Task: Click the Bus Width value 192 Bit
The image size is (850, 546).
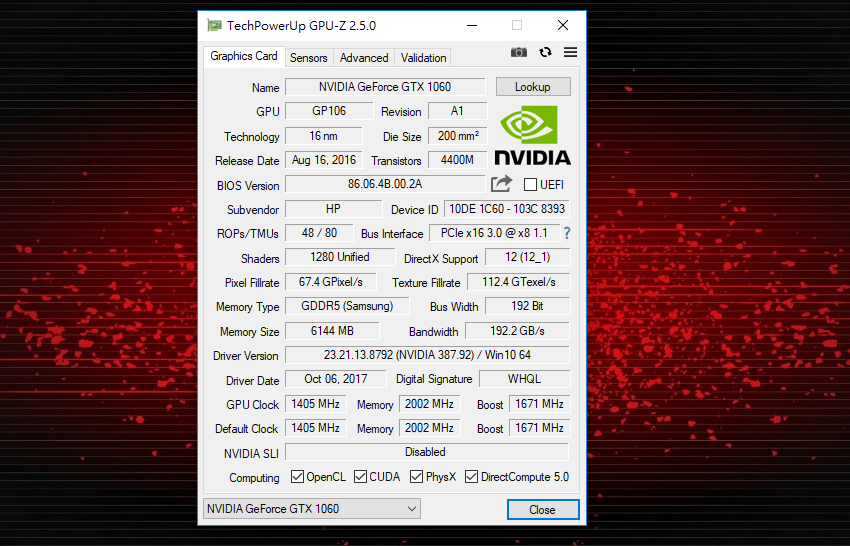Action: pos(527,306)
